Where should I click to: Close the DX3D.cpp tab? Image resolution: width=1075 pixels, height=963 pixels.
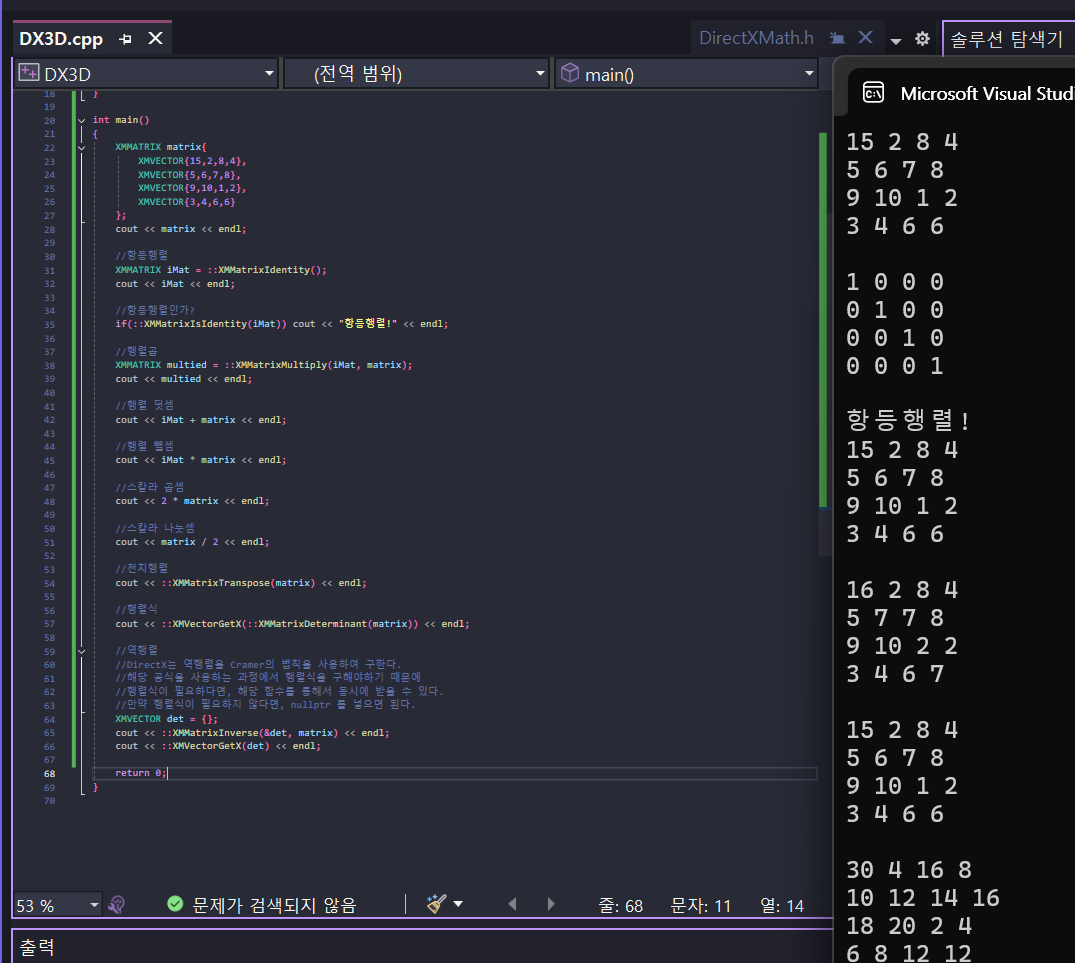[156, 38]
